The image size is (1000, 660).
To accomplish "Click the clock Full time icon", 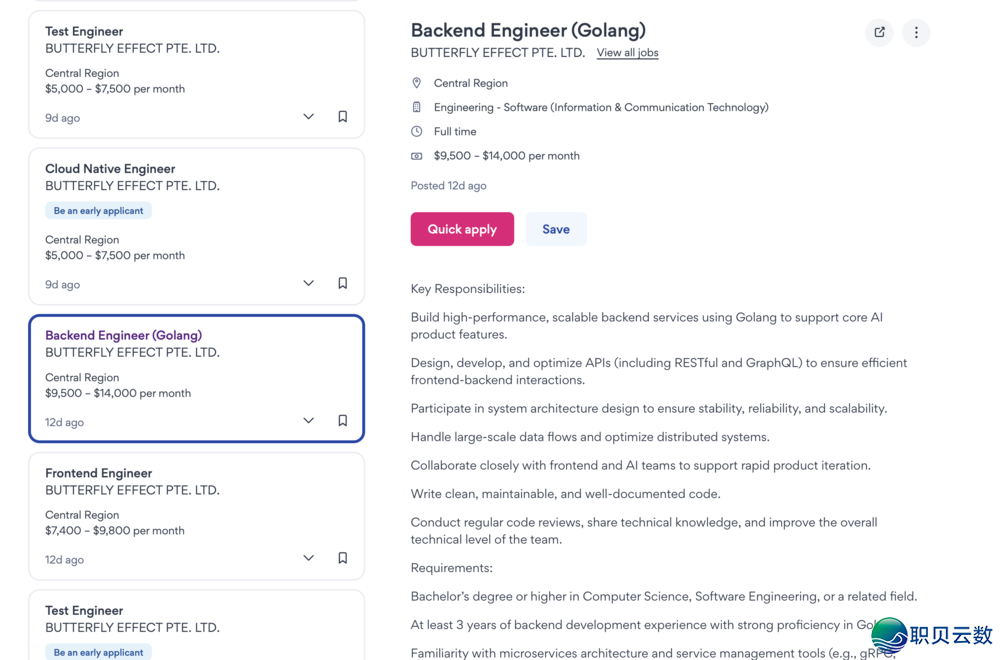I will click(x=416, y=131).
